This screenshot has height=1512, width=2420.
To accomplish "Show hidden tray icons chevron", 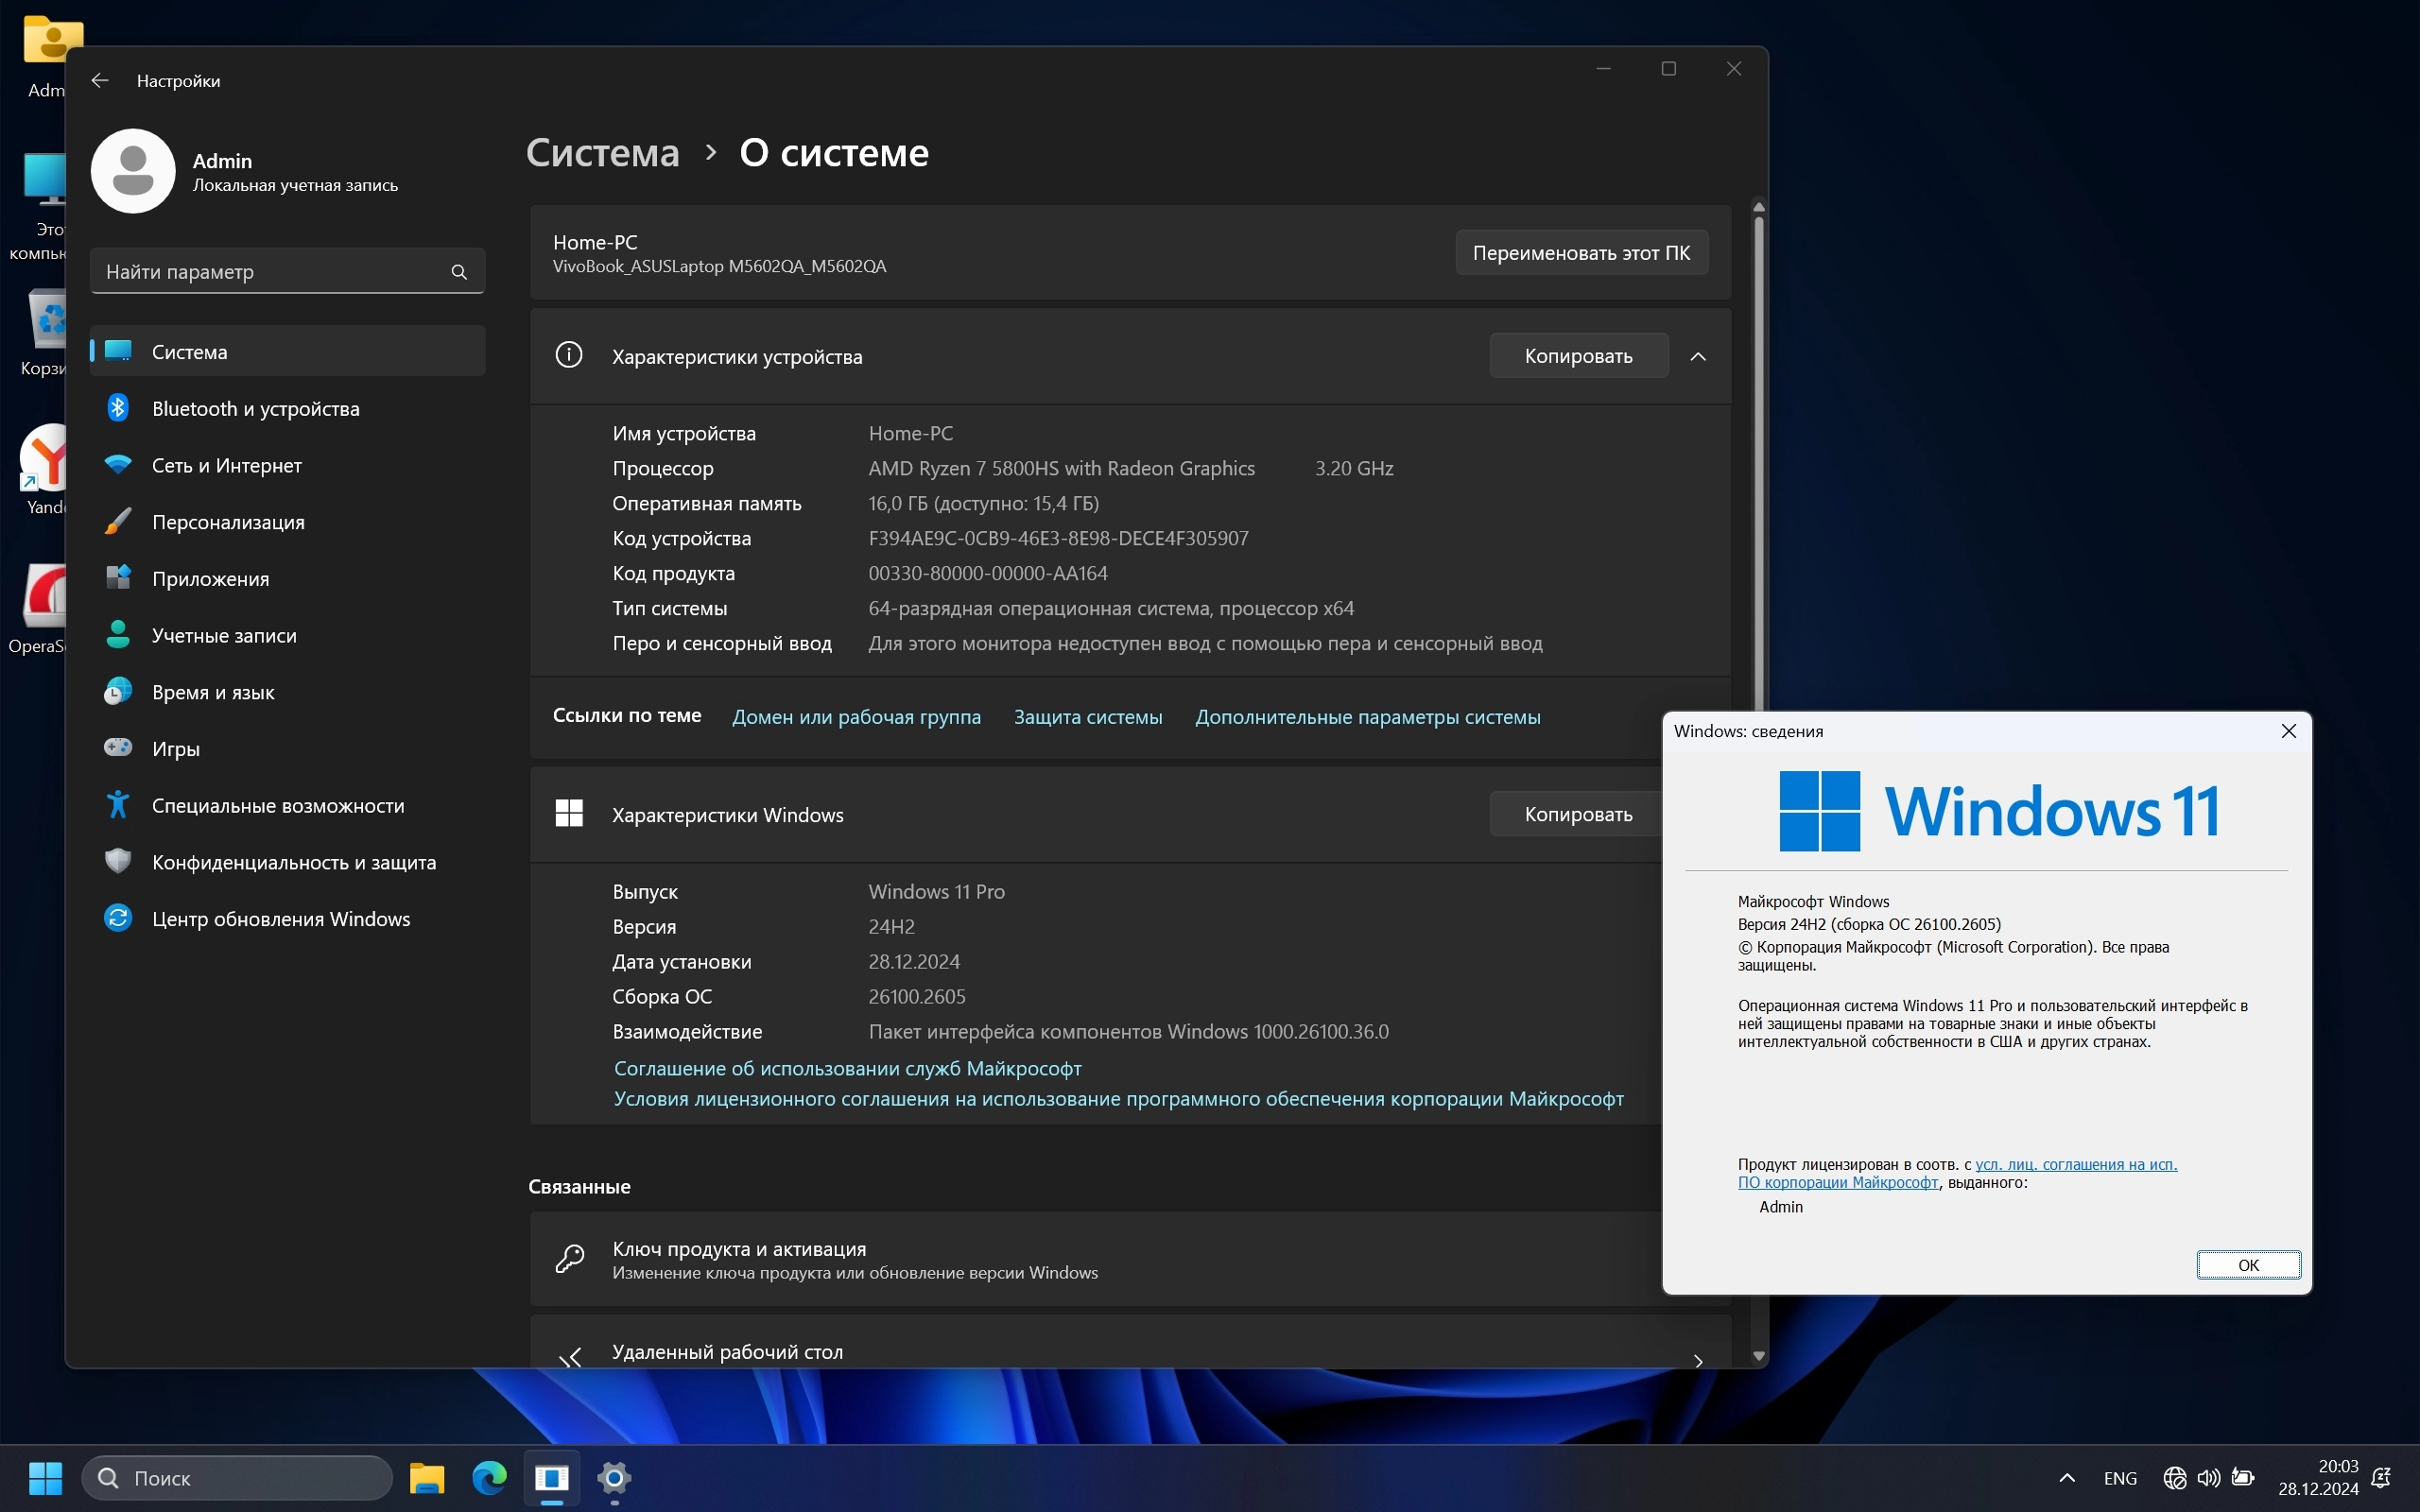I will click(x=2067, y=1478).
